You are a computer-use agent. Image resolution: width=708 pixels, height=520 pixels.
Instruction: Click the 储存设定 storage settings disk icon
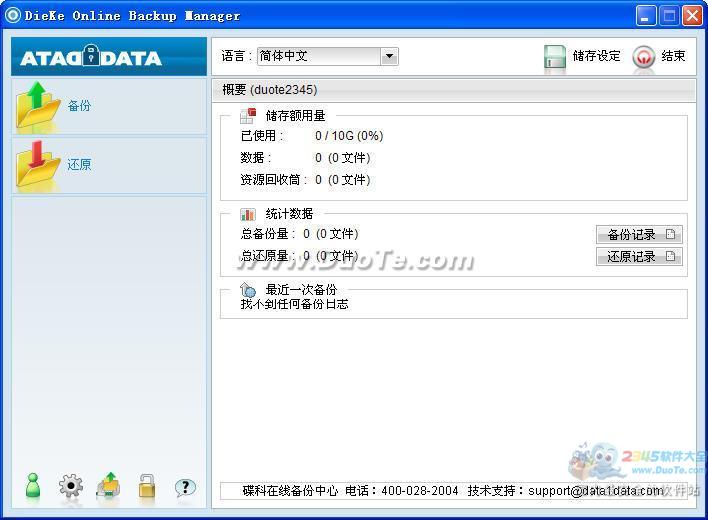[555, 57]
